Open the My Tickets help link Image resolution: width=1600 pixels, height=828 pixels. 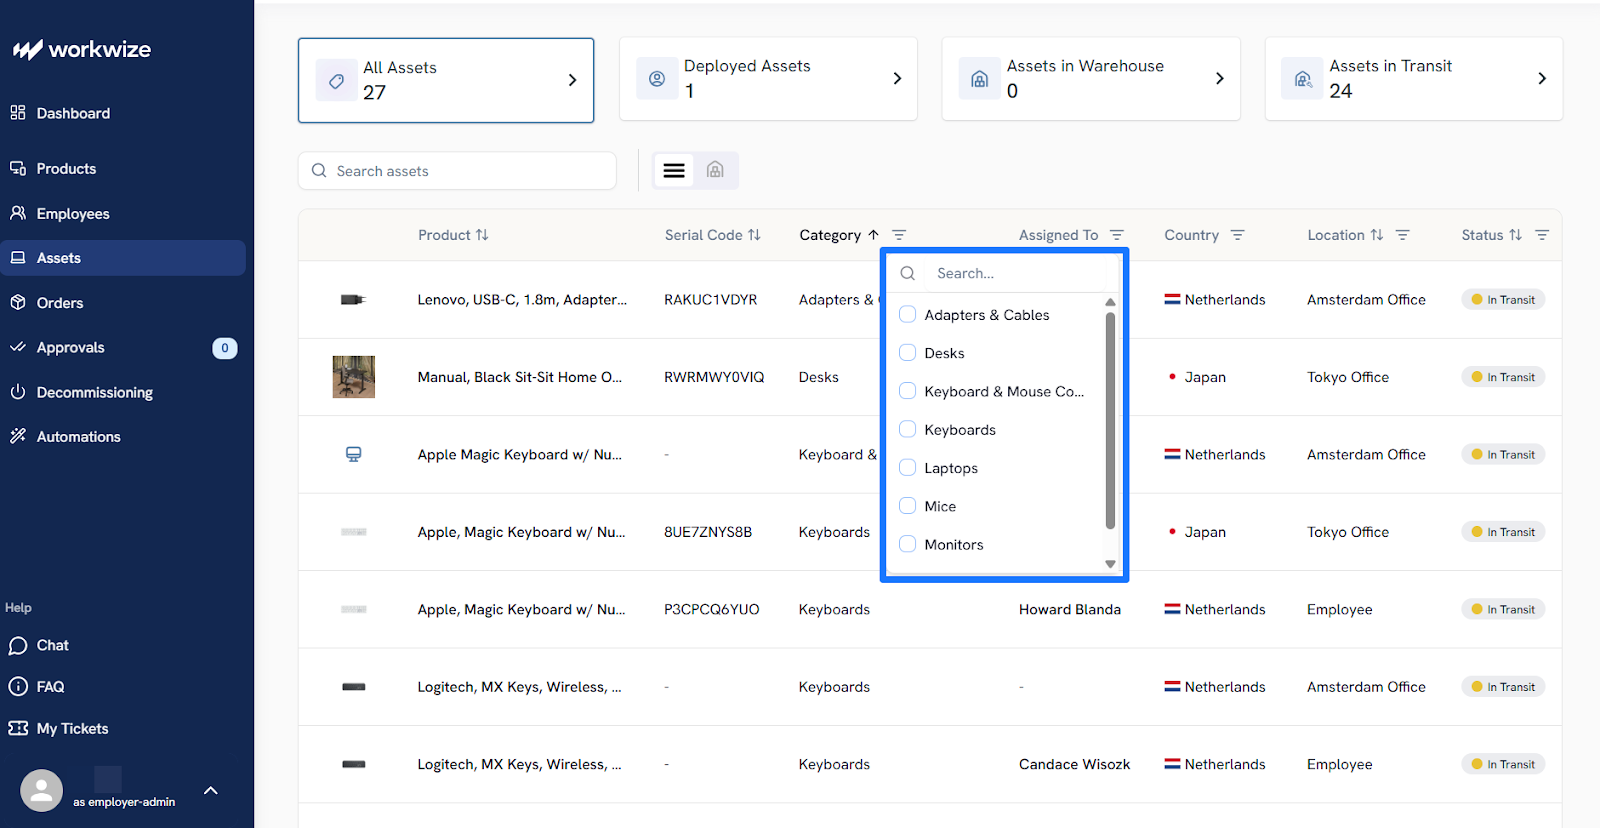tap(72, 728)
